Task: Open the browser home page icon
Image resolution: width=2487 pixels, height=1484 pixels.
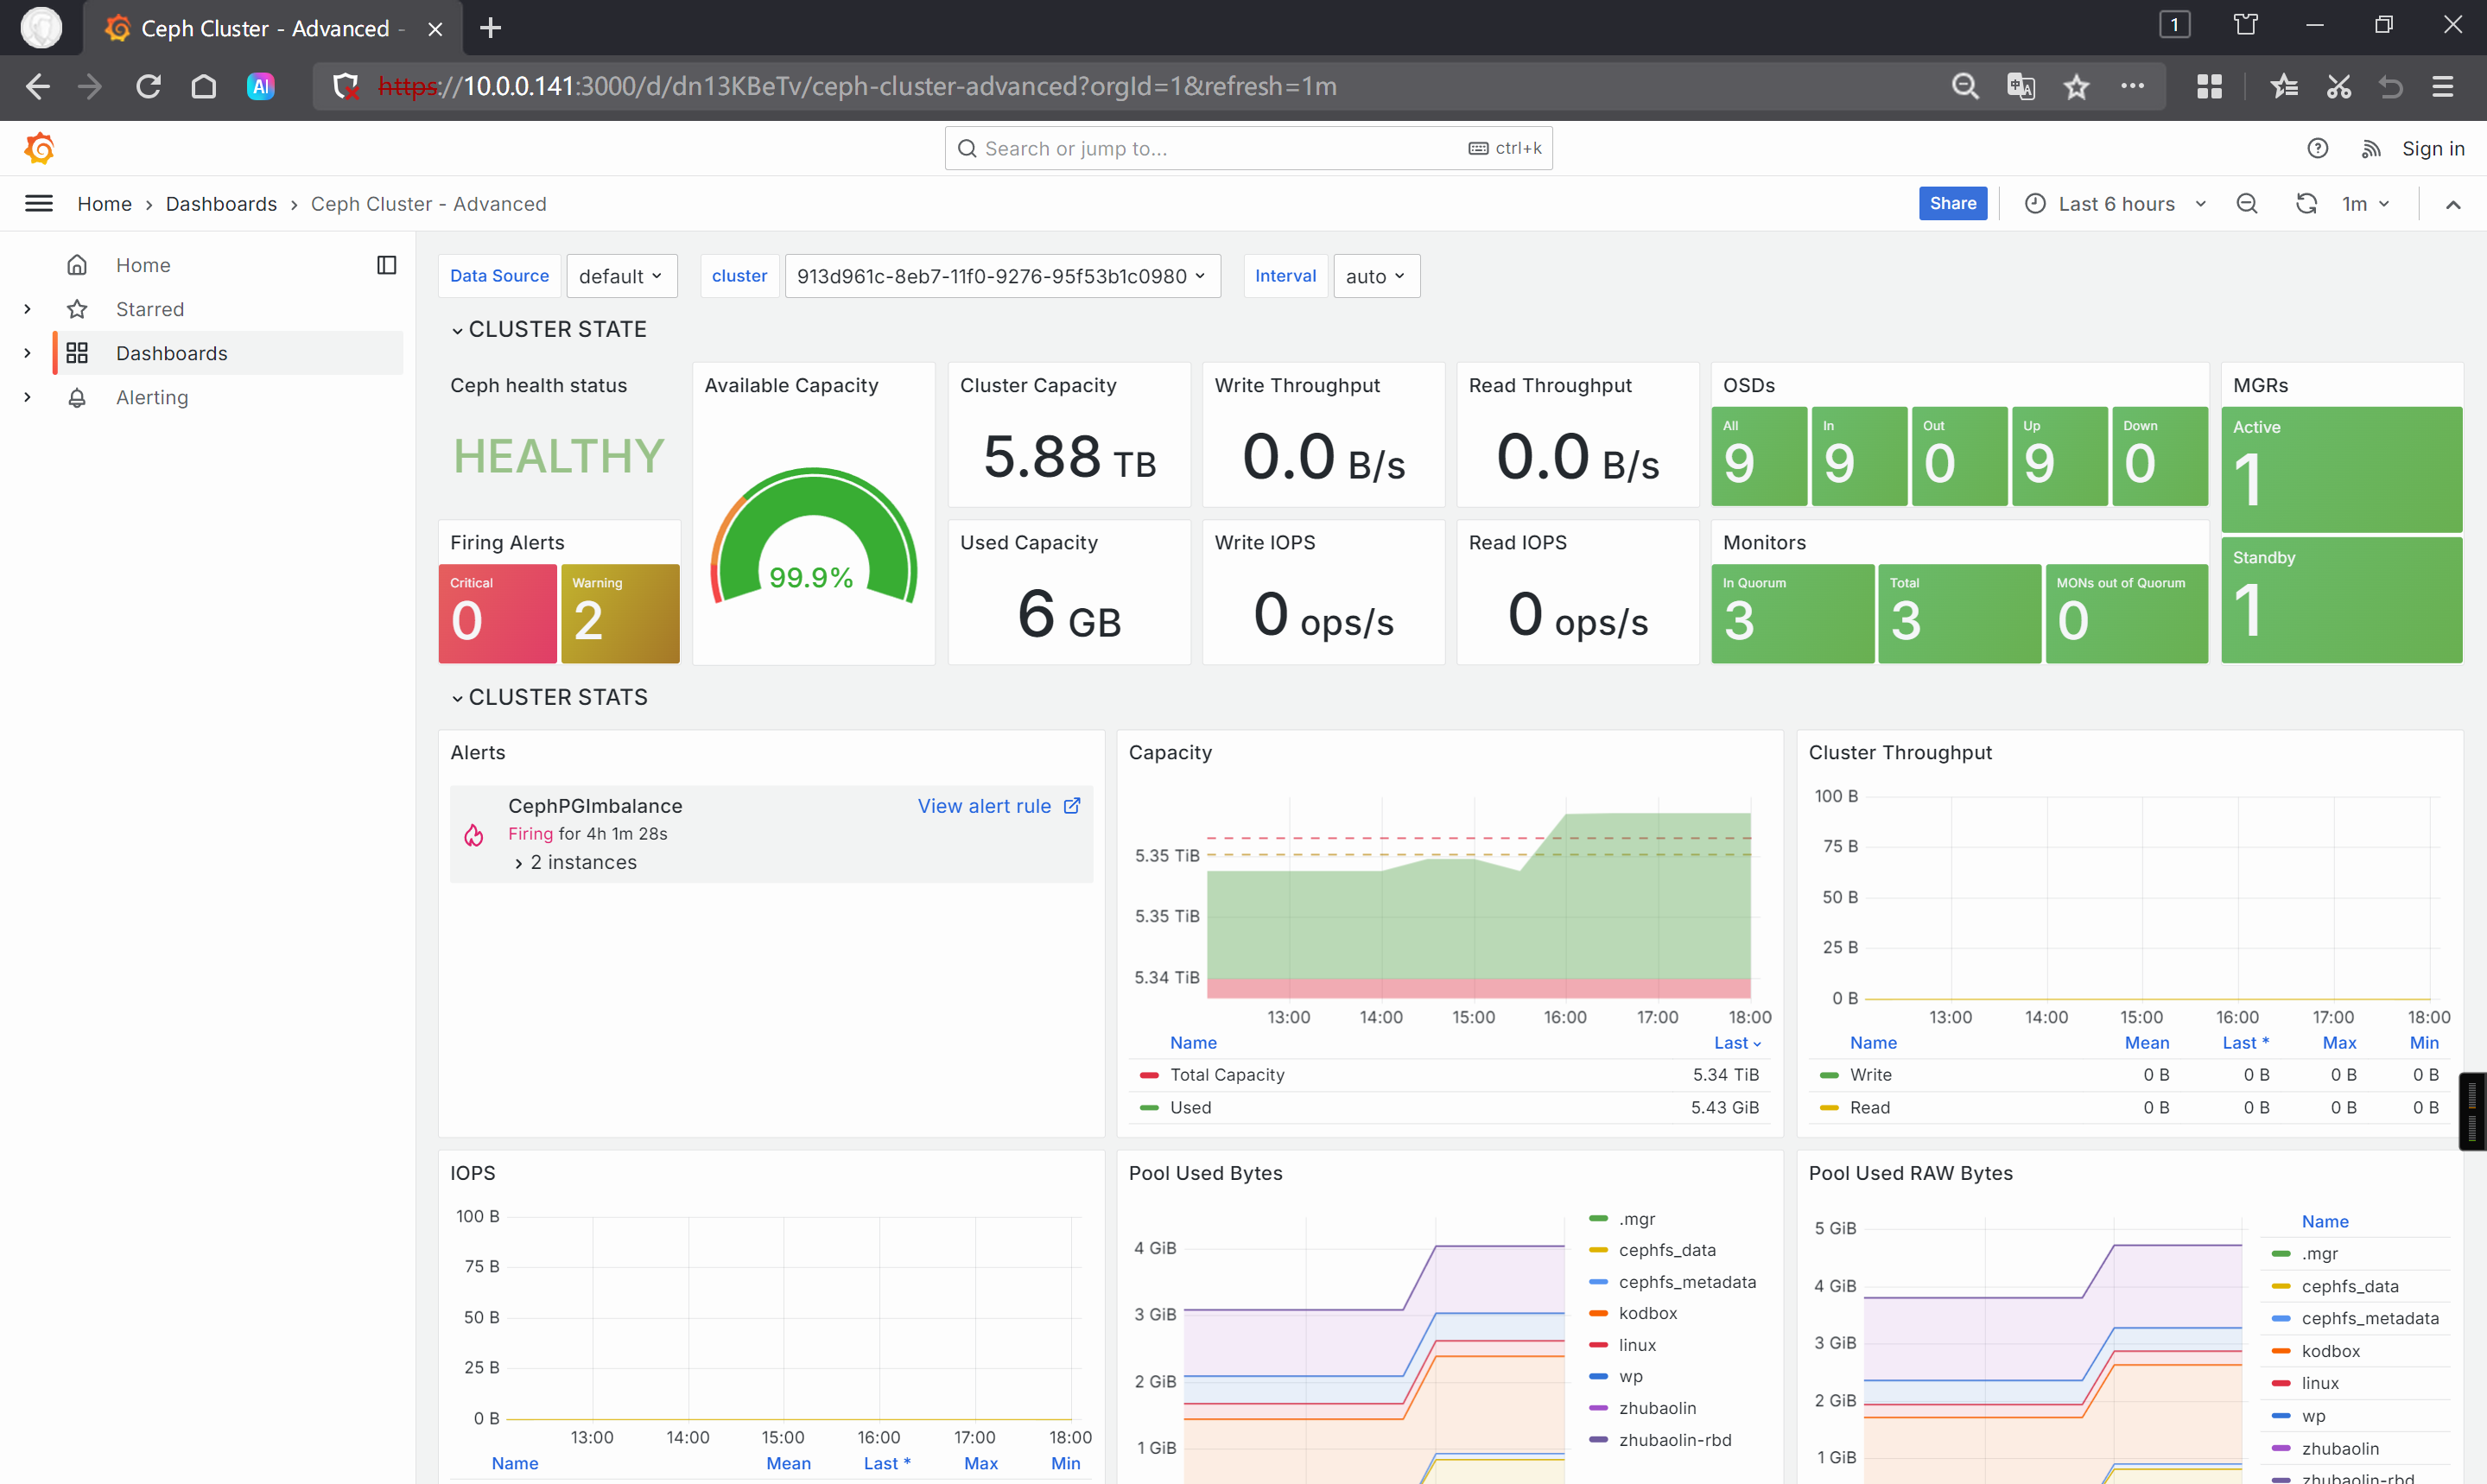Action: tap(203, 87)
